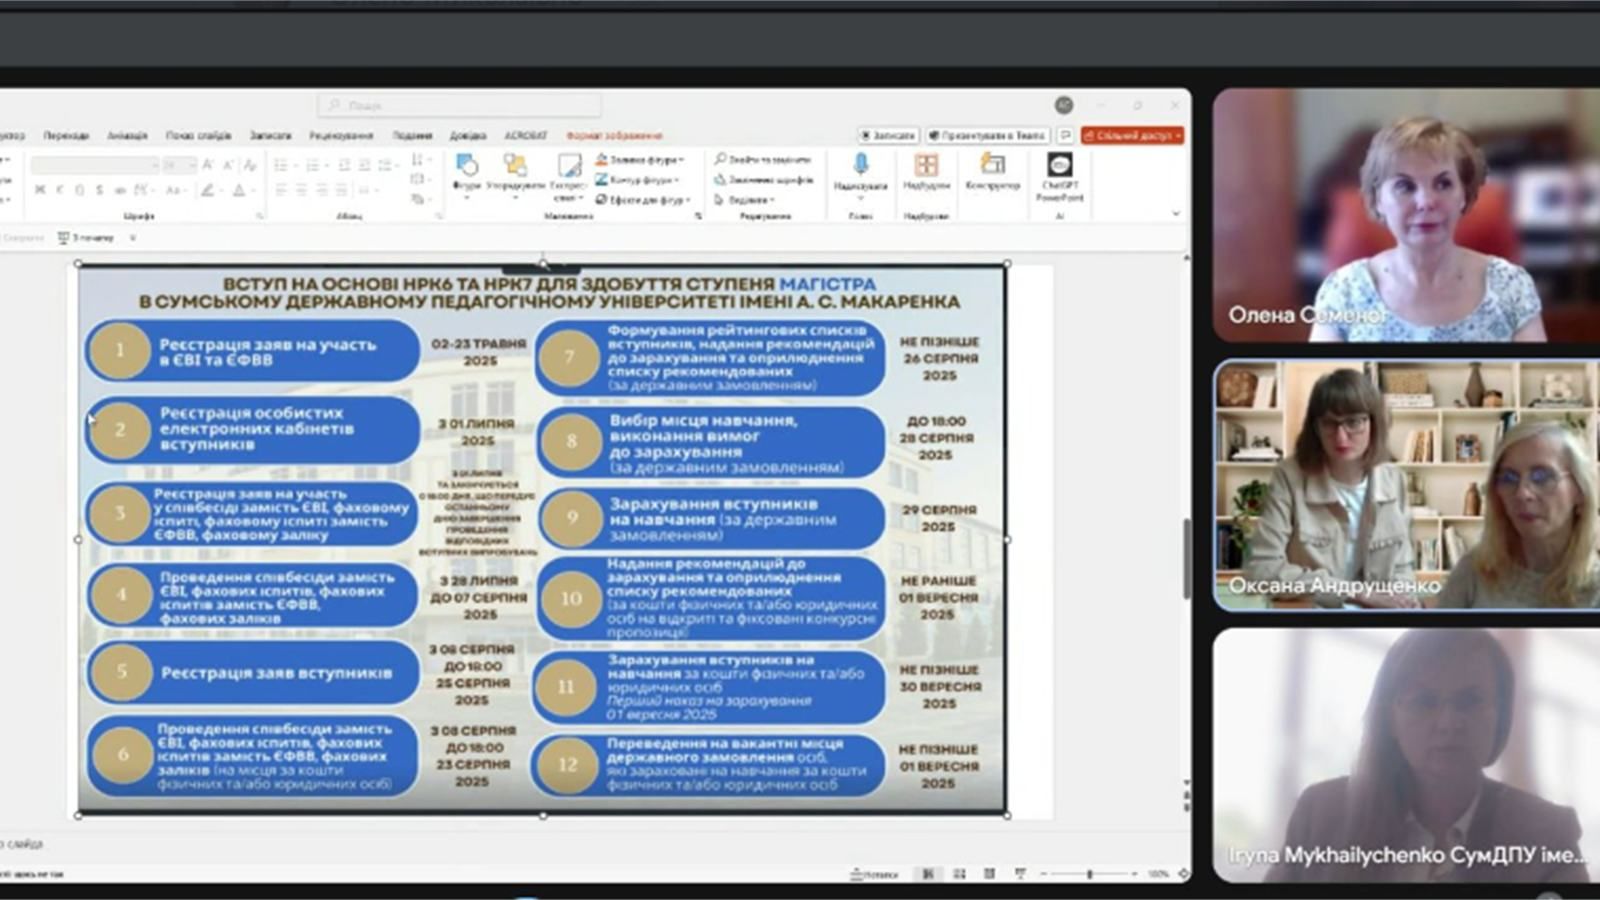Viewport: 1600px width, 900px height.
Task: Click З початку slideshow button
Action: tap(86, 238)
